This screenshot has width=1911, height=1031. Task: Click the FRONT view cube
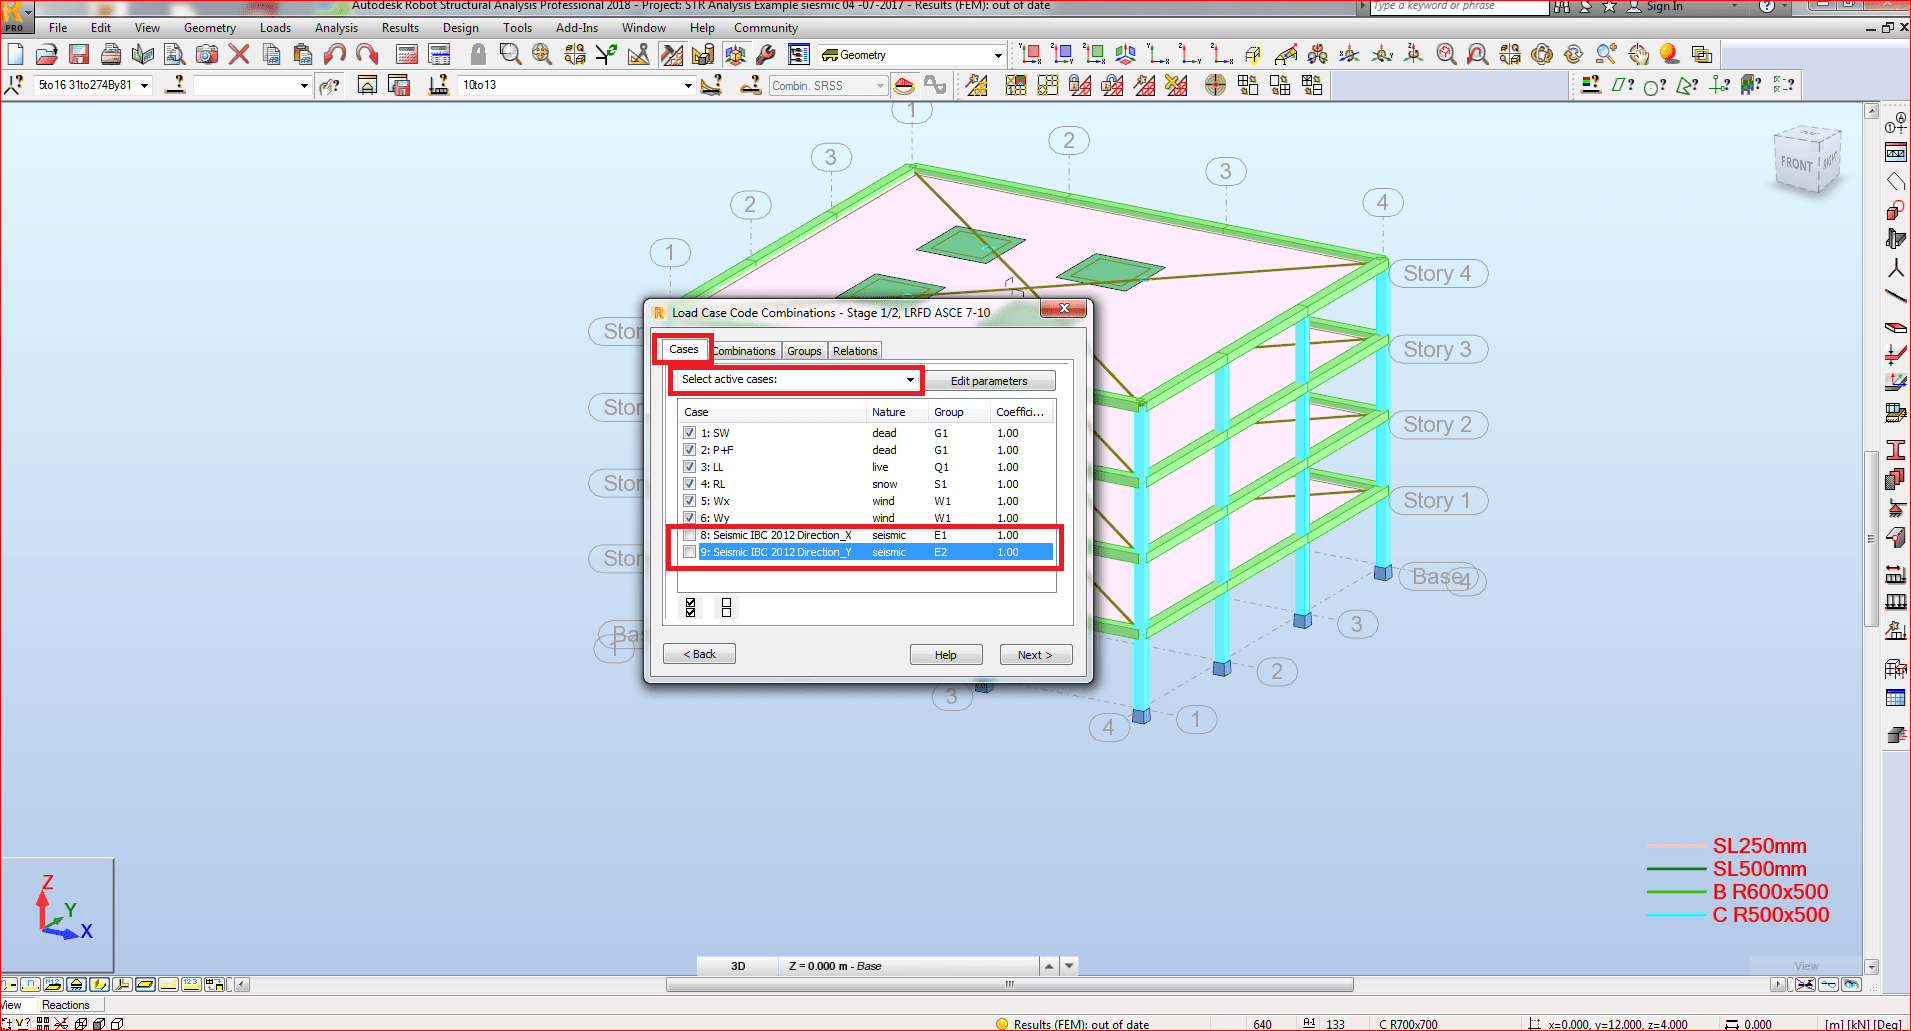coord(1797,163)
